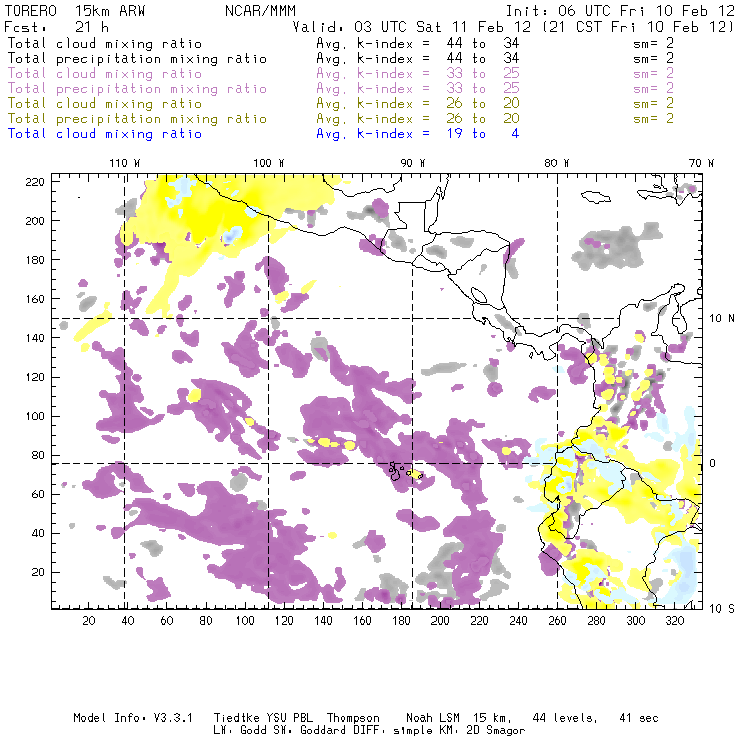Viewport: 740px width, 740px height.
Task: Click 'Avg. k-index = 26 to 20' beside olive precipitation row
Action: [x=418, y=119]
